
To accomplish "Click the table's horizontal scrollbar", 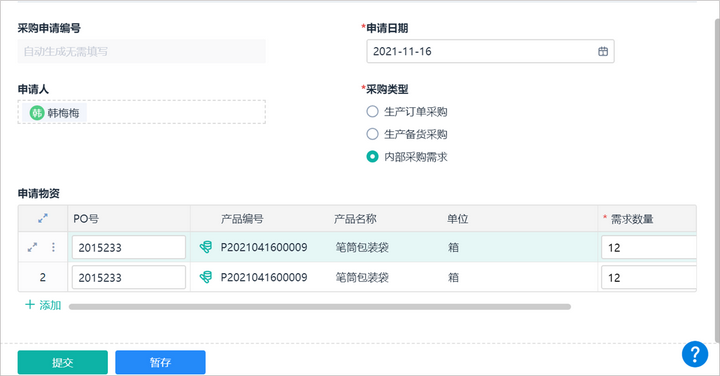I will tap(320, 307).
